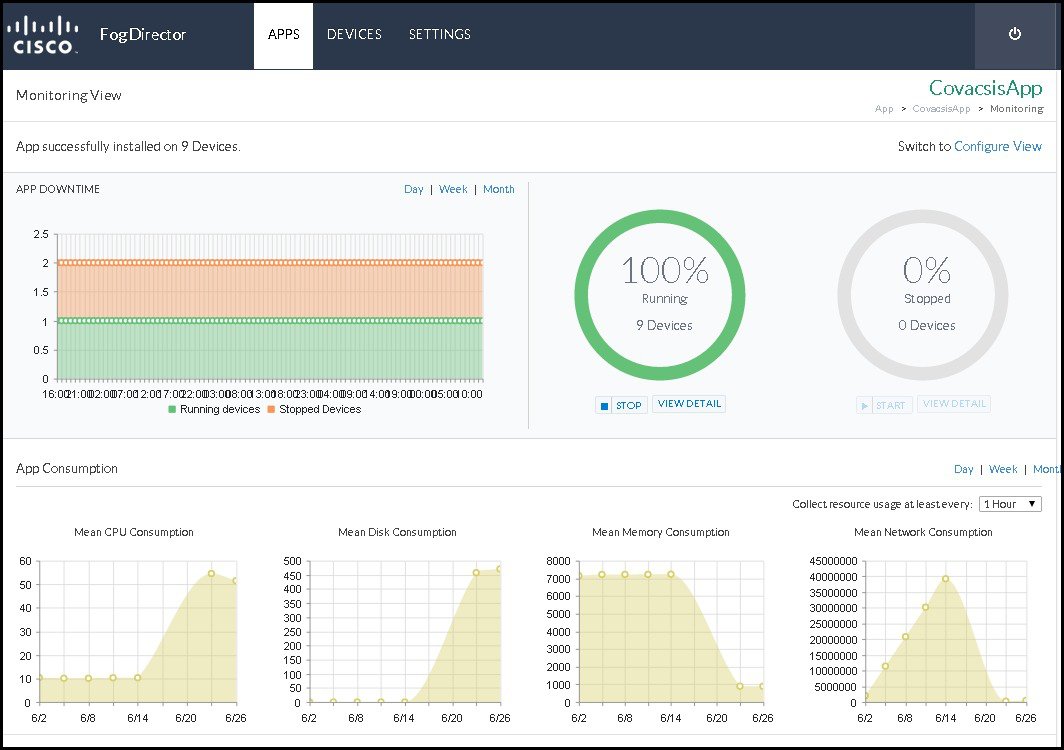Viewport: 1064px width, 750px height.
Task: Click the Network chart peak data point
Action: pos(945,579)
